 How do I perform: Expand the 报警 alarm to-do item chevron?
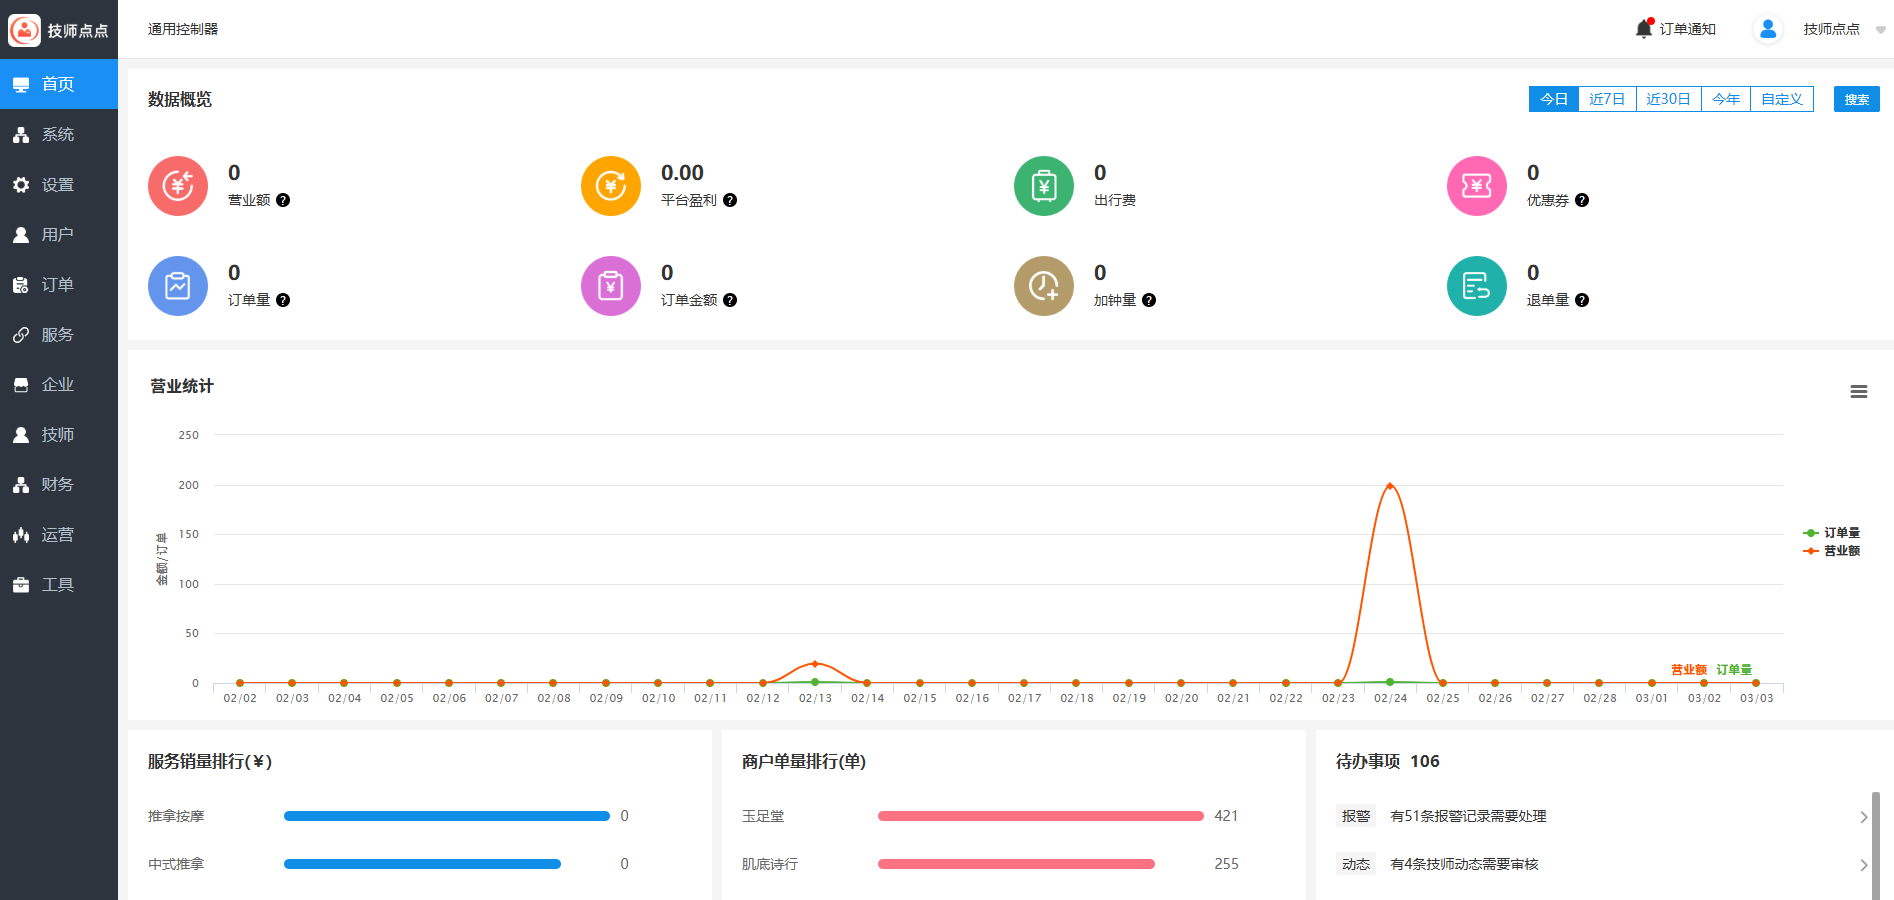tap(1863, 817)
